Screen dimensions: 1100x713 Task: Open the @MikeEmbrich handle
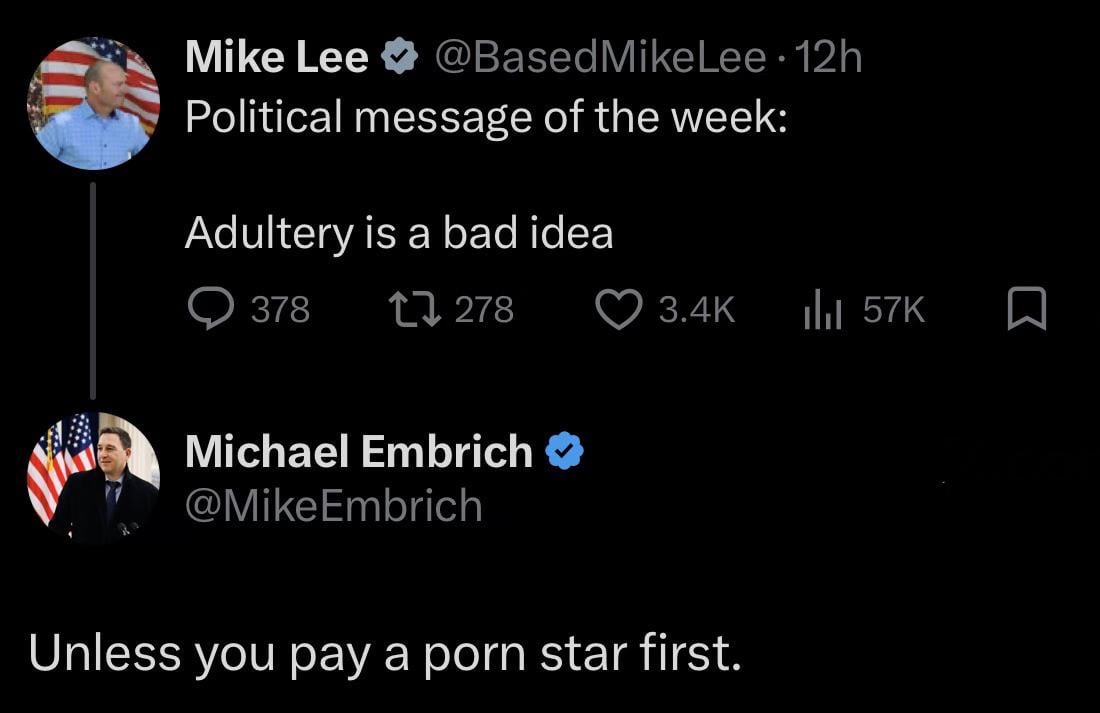point(334,506)
